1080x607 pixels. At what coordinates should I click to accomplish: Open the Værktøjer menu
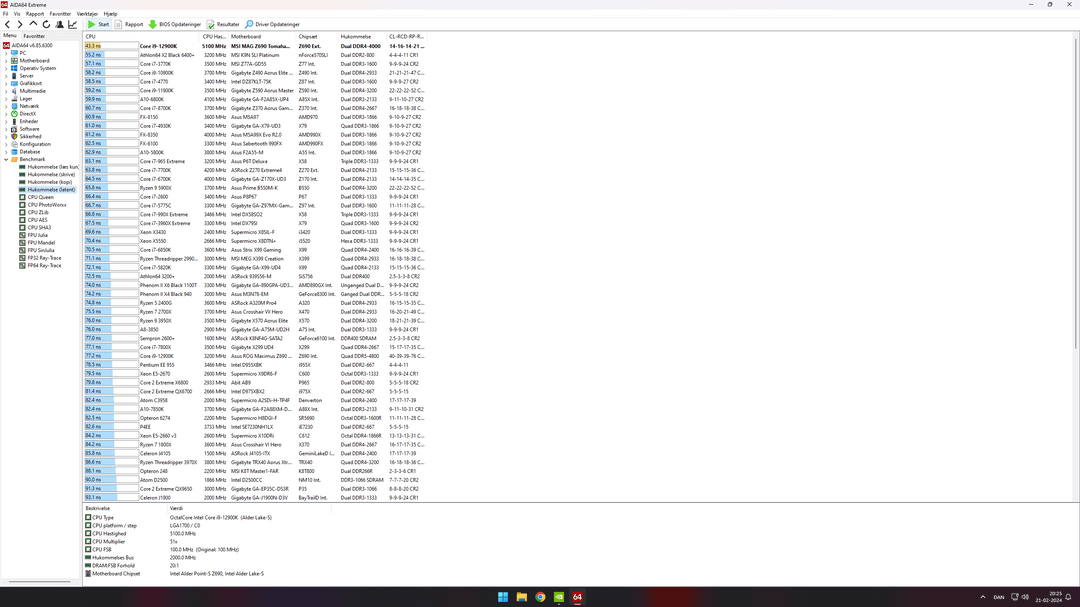pyautogui.click(x=87, y=14)
